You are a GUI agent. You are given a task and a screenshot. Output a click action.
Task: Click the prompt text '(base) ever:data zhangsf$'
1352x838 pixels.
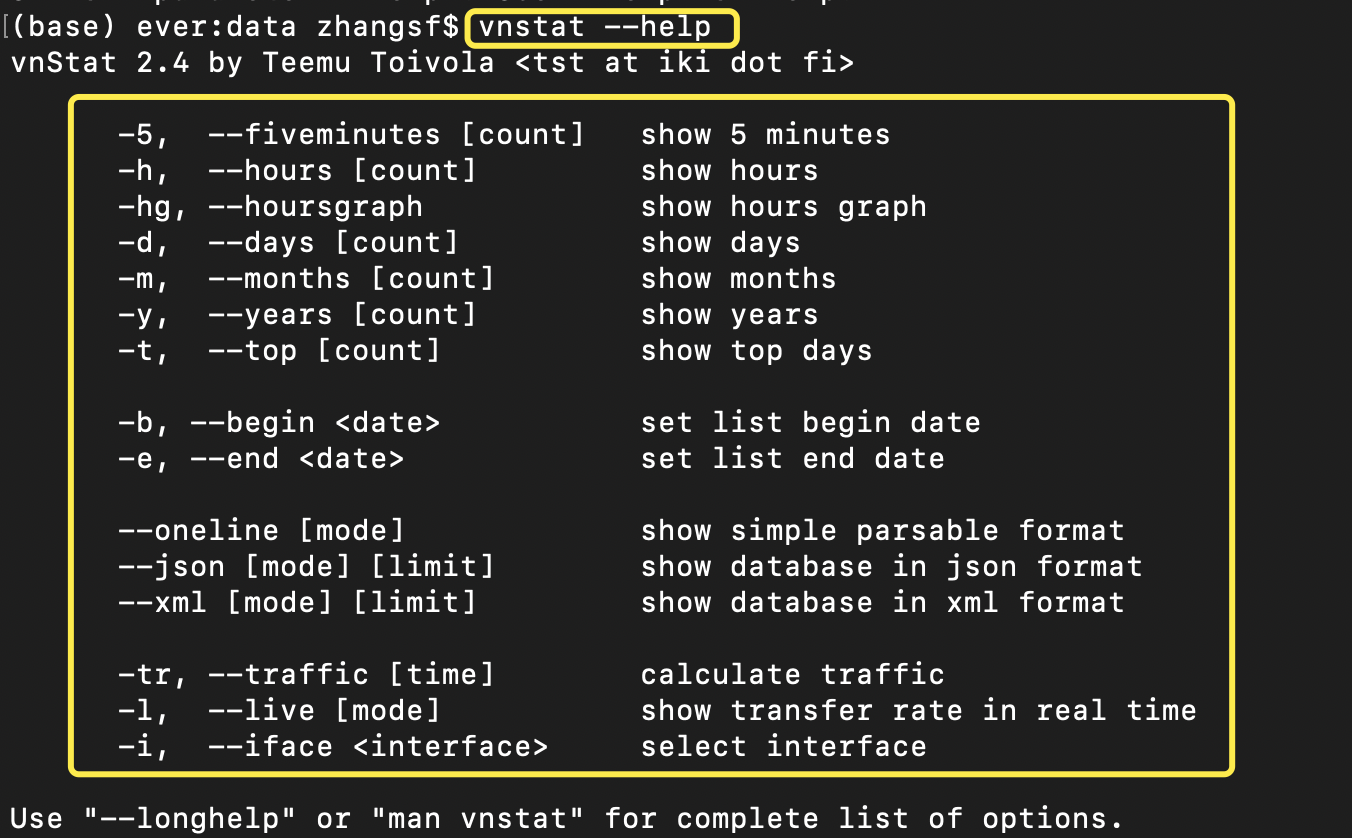237,28
